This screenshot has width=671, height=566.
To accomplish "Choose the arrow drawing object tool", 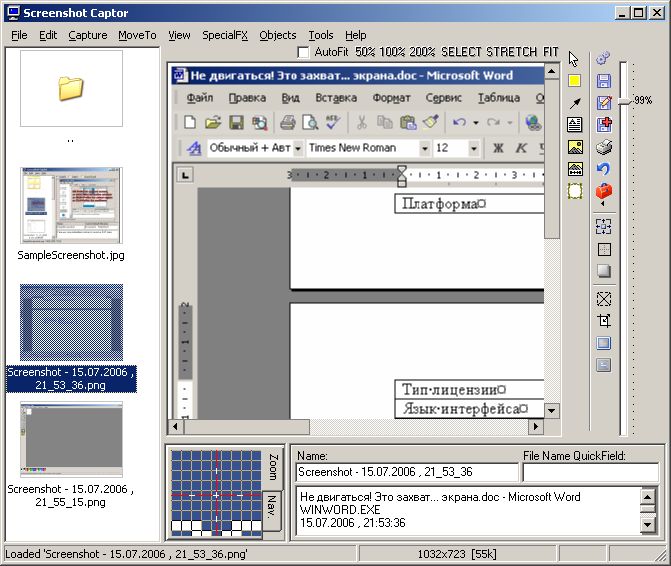I will click(575, 103).
